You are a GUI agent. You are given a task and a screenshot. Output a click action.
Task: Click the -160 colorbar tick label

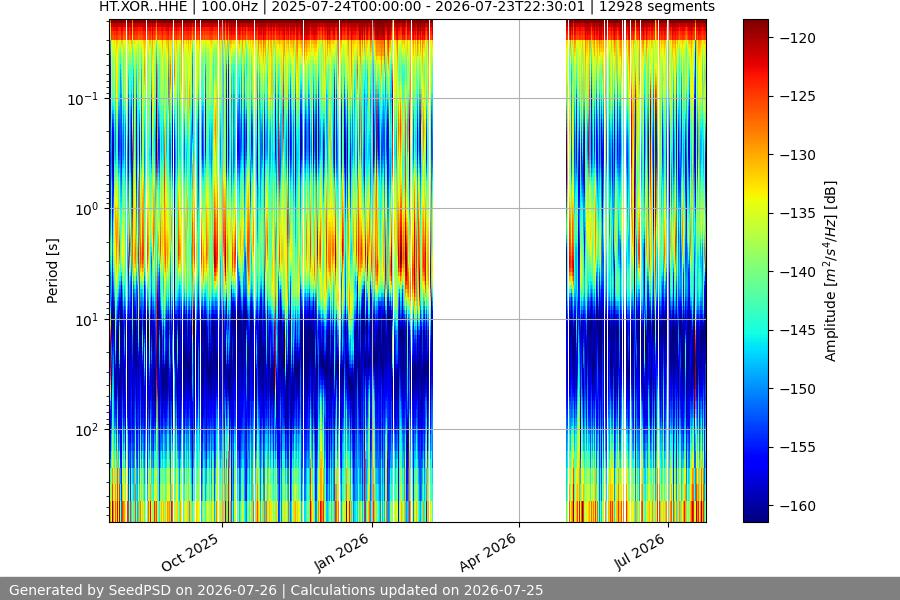point(798,505)
